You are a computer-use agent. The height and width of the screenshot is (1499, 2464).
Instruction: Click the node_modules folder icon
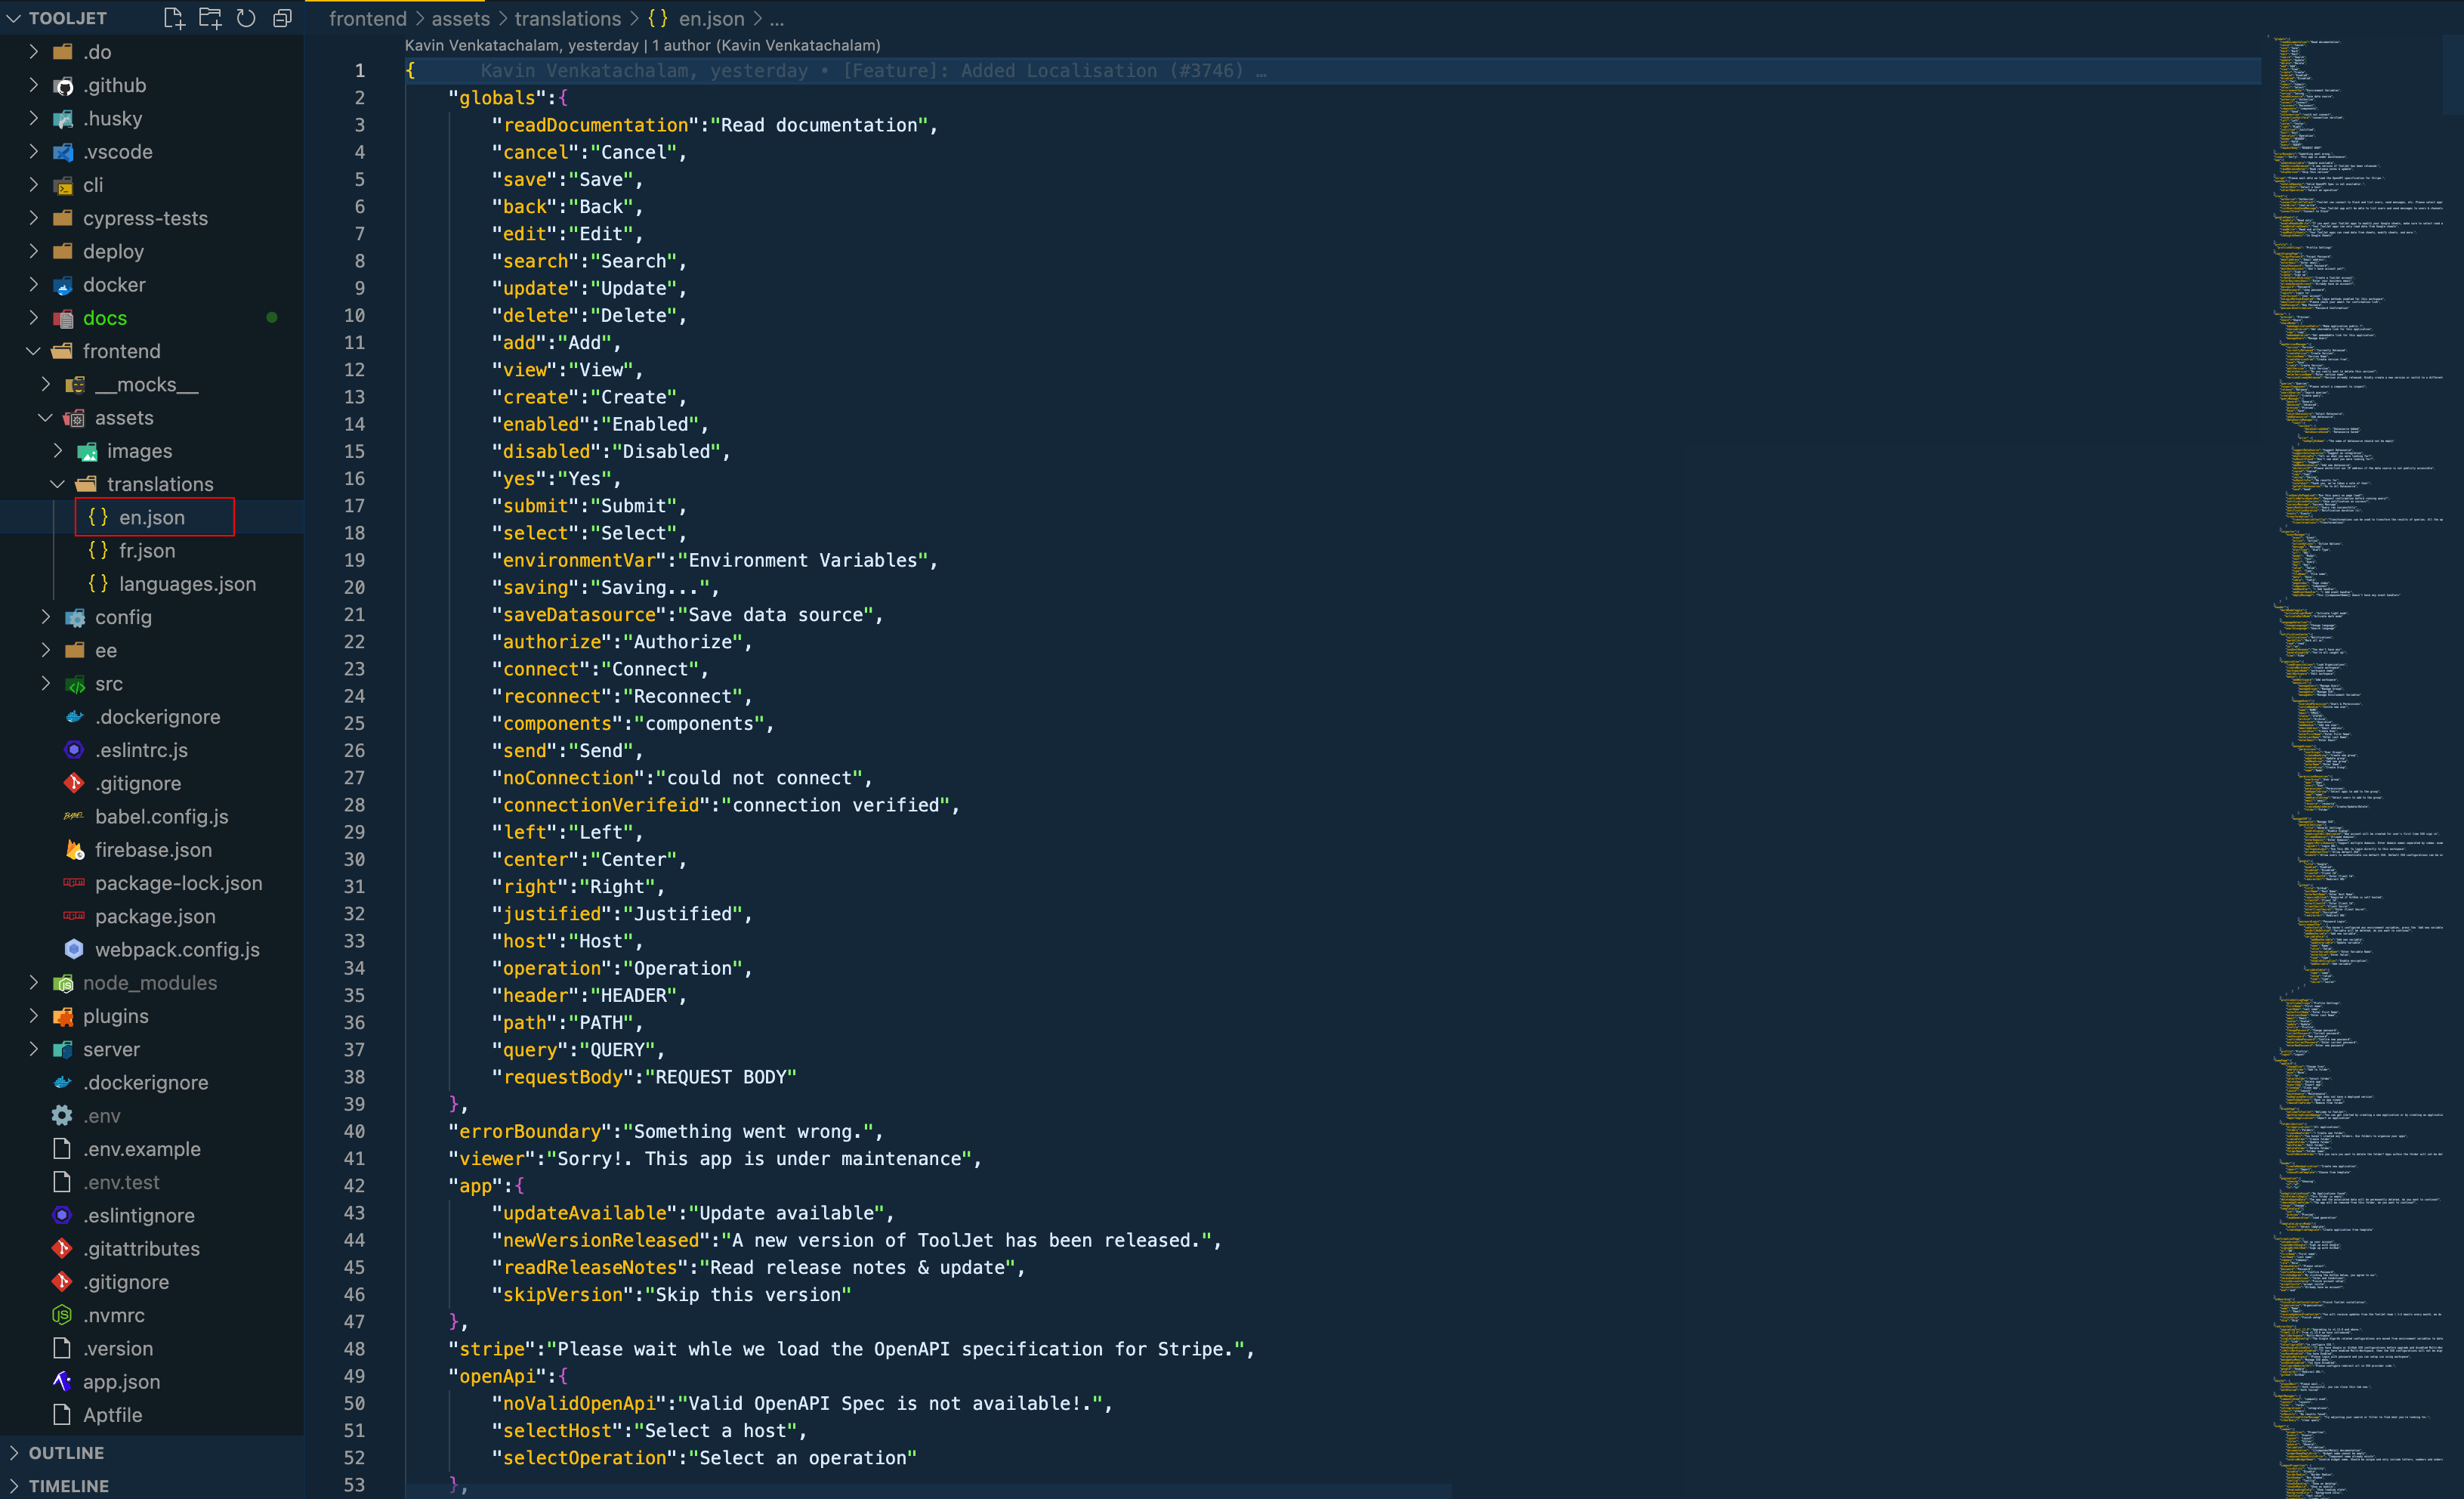[x=63, y=983]
